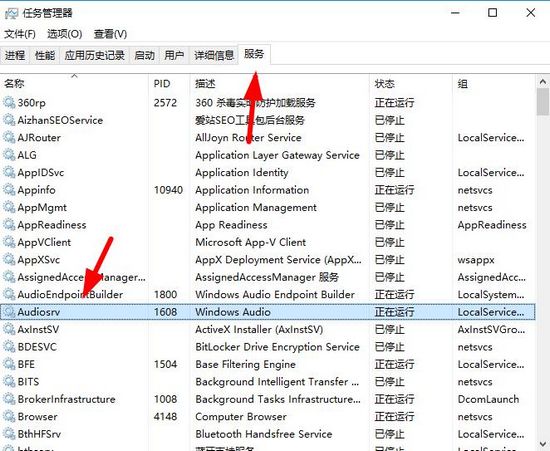Click the AppXSvc service gear icon
Screen dimensions: 550x451
(x=9, y=260)
